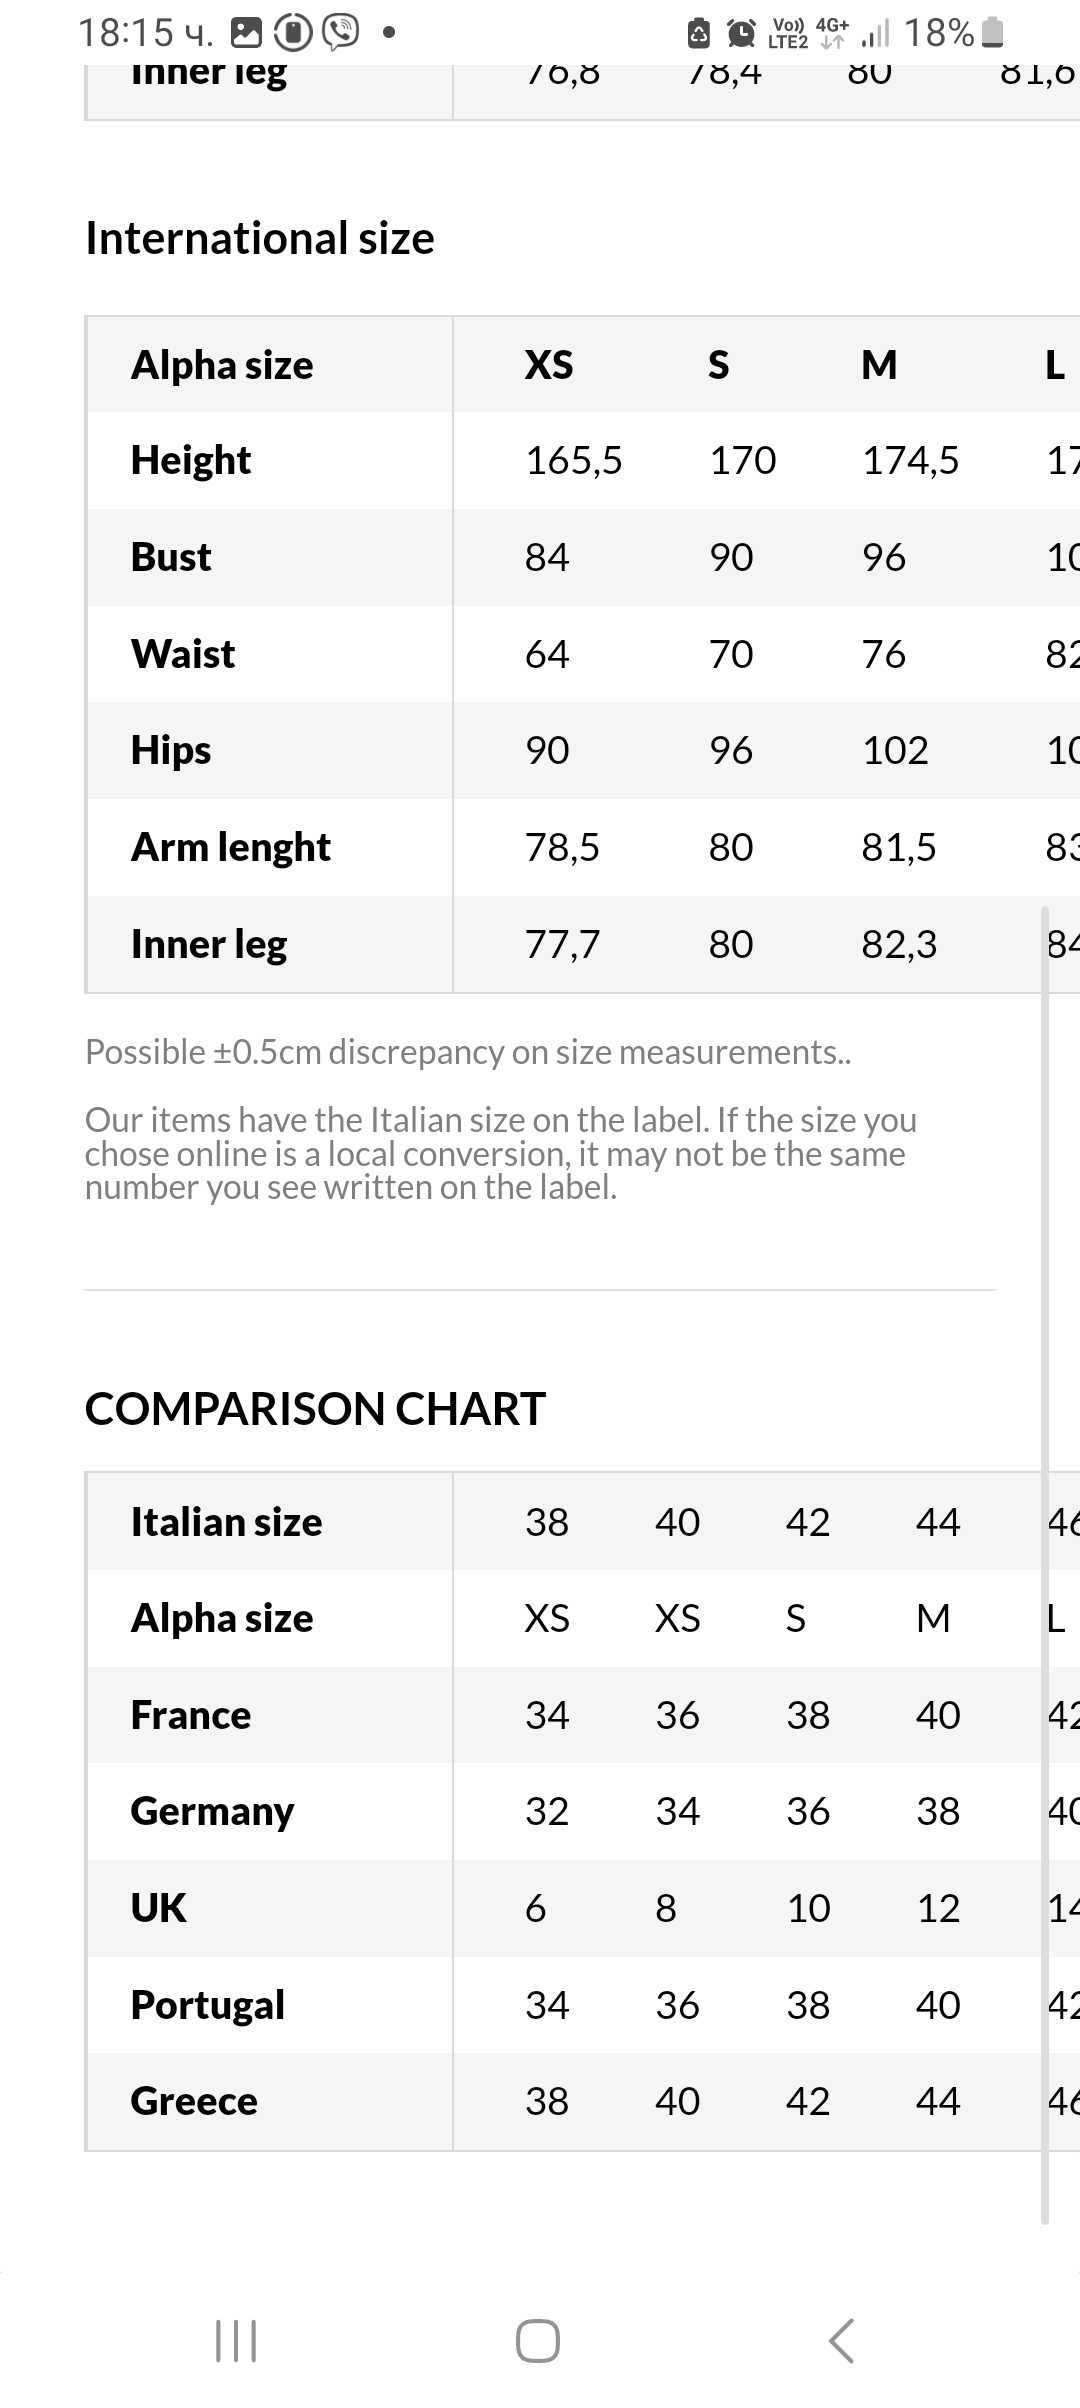This screenshot has width=1080, height=2408.
Task: Open the recent apps overview button
Action: pyautogui.click(x=236, y=2341)
